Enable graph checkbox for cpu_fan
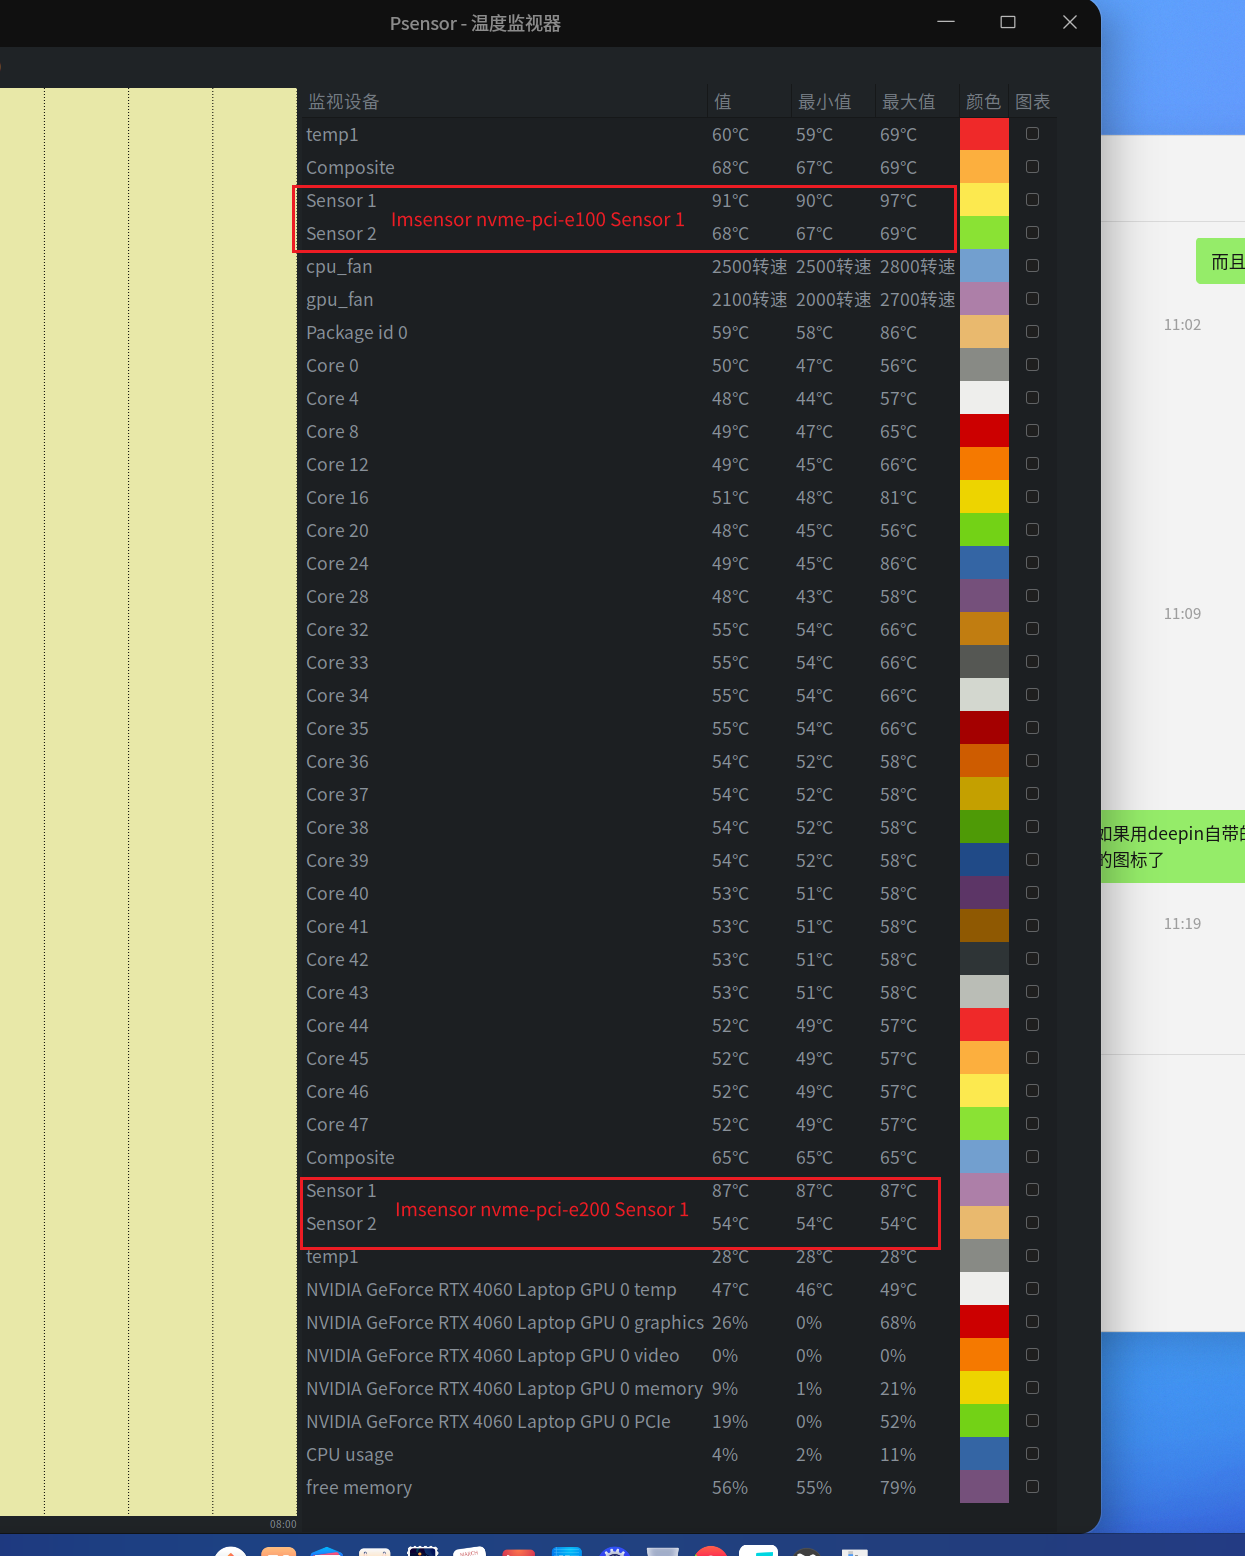1245x1556 pixels. point(1032,266)
